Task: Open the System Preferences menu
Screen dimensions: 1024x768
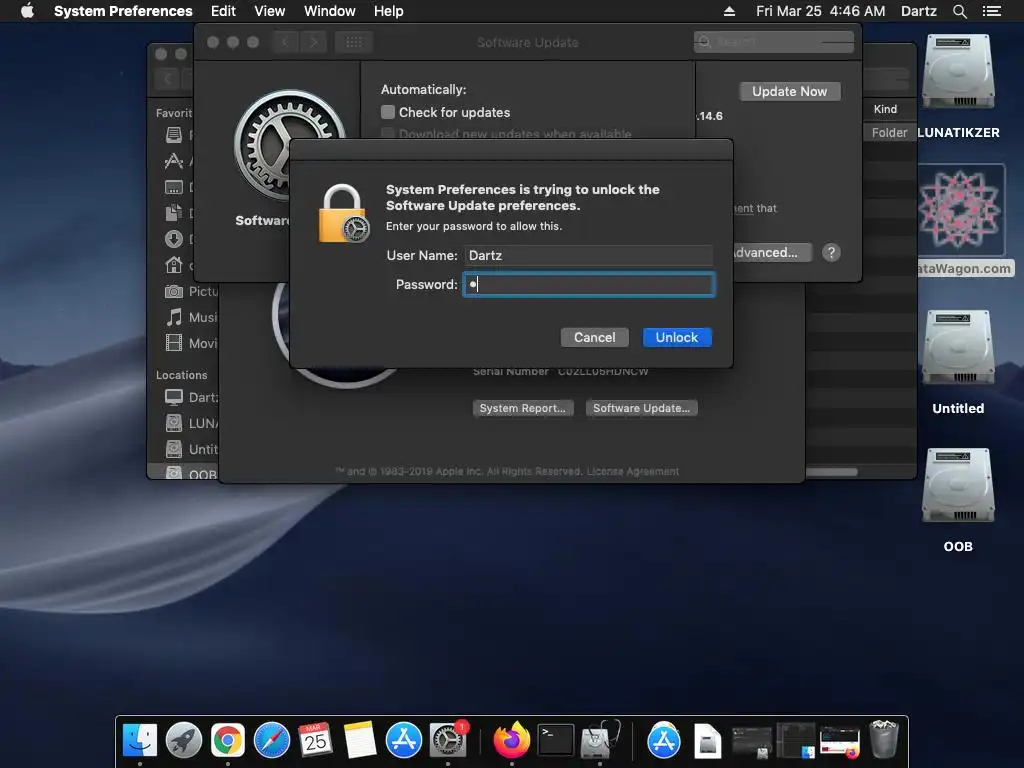Action: [123, 11]
